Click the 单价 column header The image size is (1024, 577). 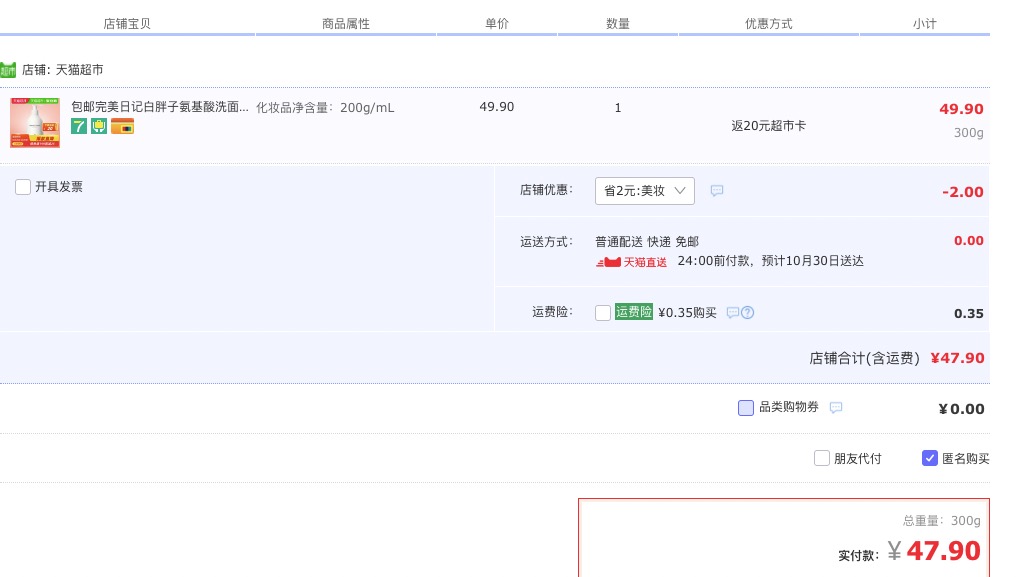[496, 23]
